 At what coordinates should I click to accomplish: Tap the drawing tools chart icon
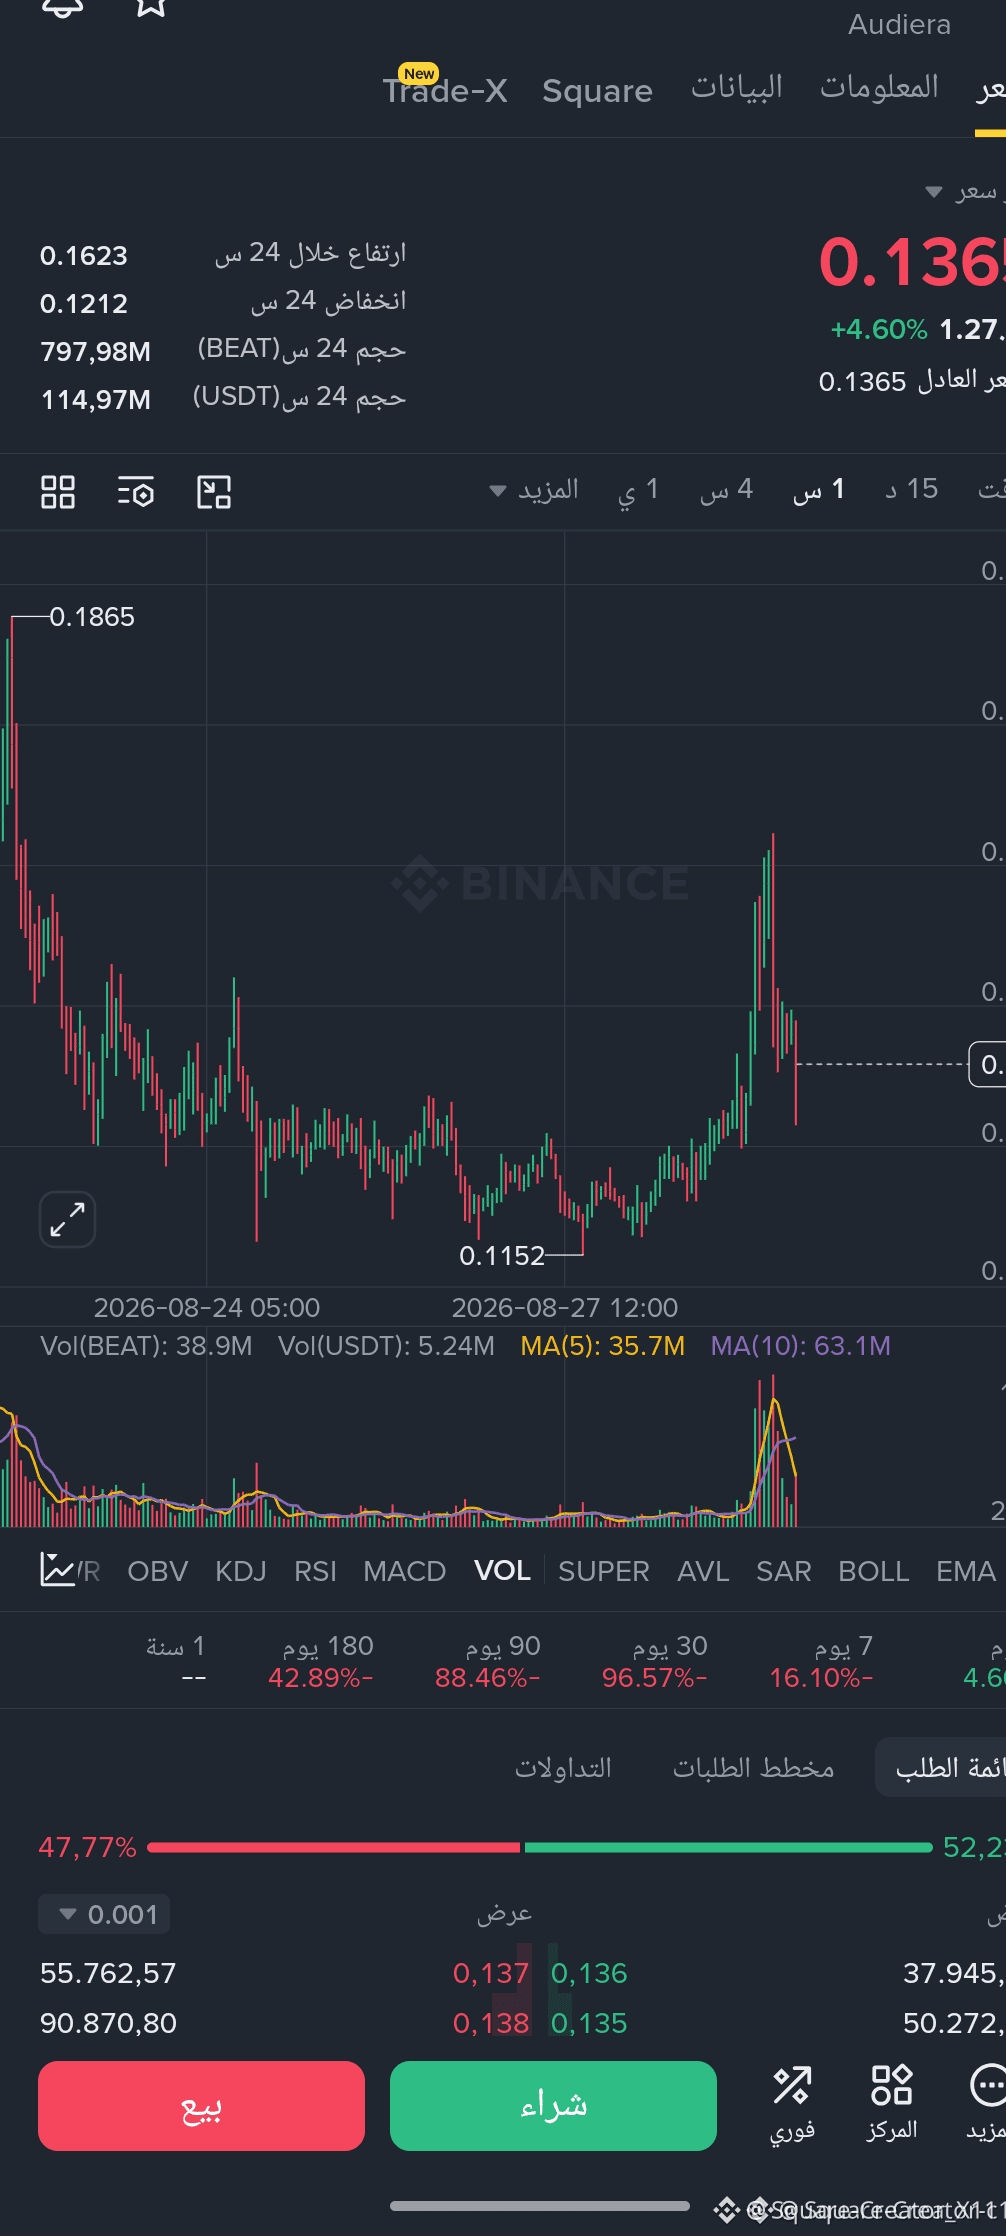[x=214, y=492]
